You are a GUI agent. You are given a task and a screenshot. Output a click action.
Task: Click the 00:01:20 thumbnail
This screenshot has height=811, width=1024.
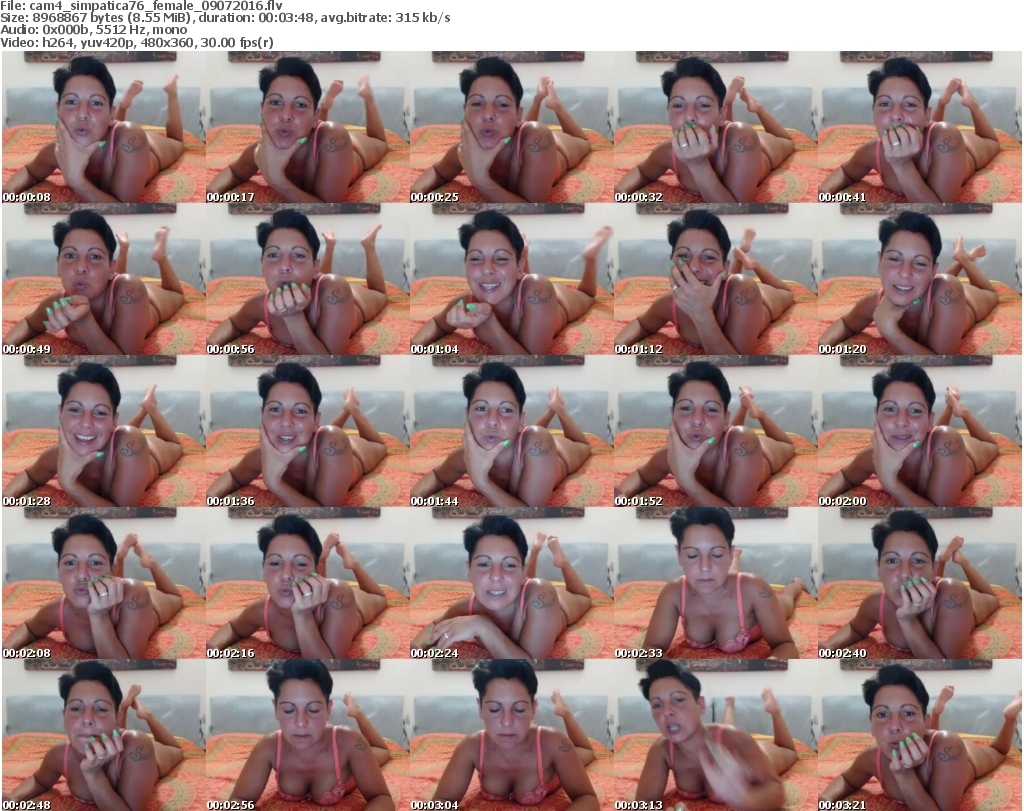[x=920, y=279]
